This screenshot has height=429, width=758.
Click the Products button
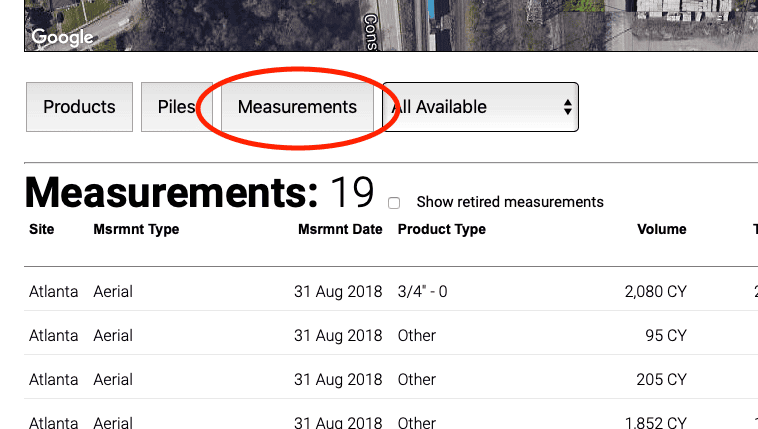click(x=79, y=107)
